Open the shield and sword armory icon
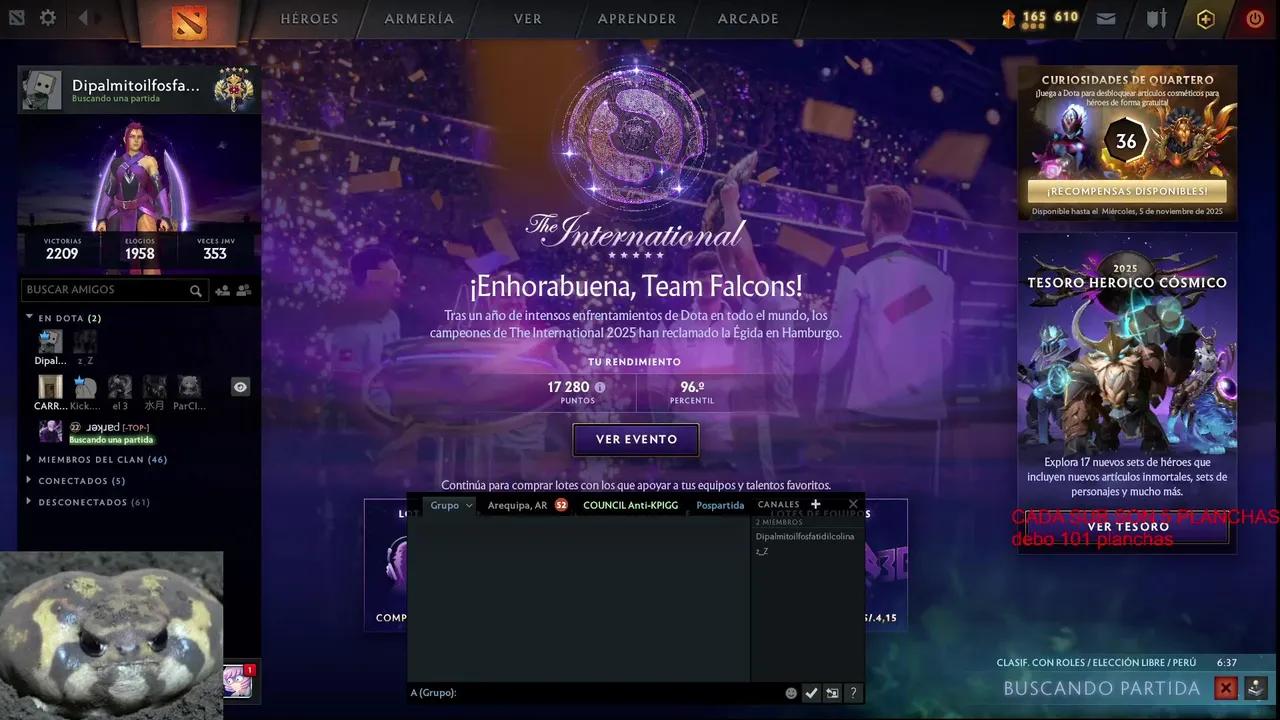The image size is (1280, 720). click(1156, 18)
